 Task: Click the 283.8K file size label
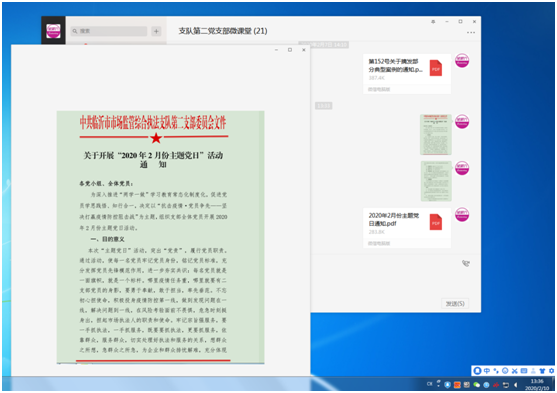[377, 232]
